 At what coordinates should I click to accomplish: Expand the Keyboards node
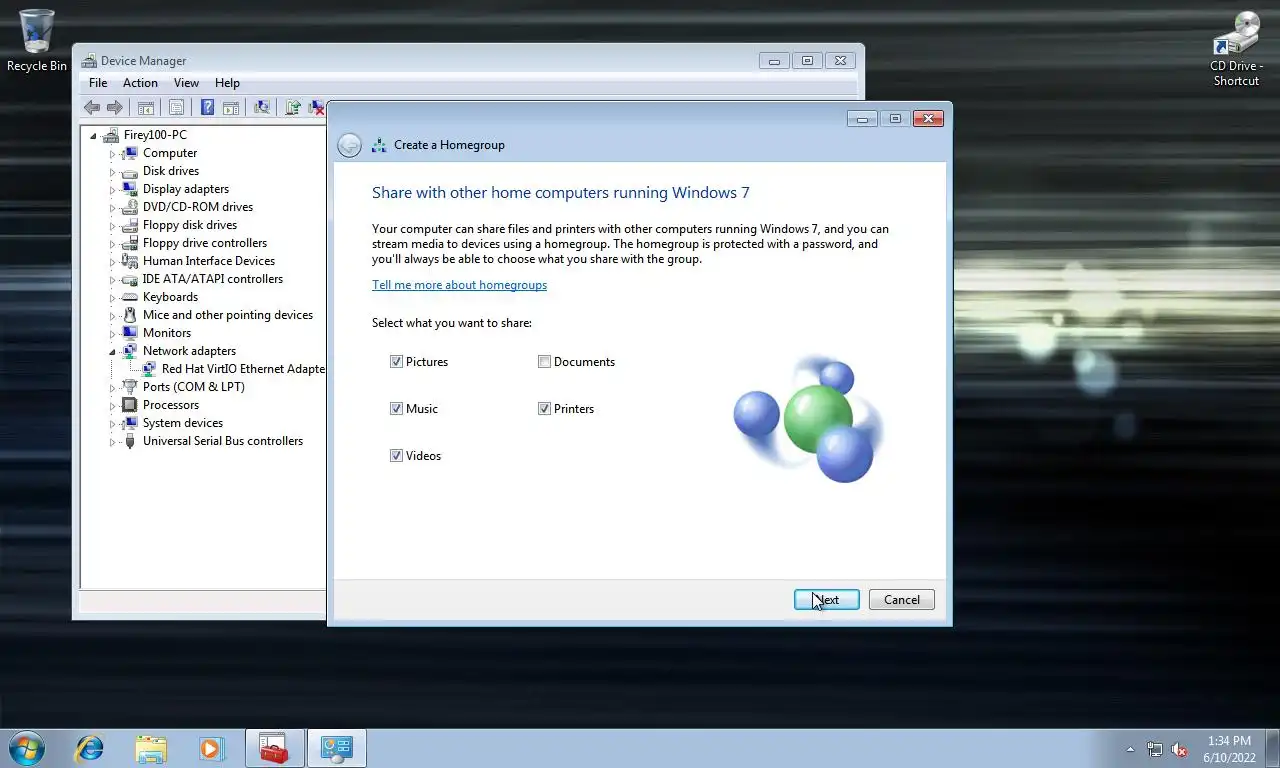pos(112,298)
